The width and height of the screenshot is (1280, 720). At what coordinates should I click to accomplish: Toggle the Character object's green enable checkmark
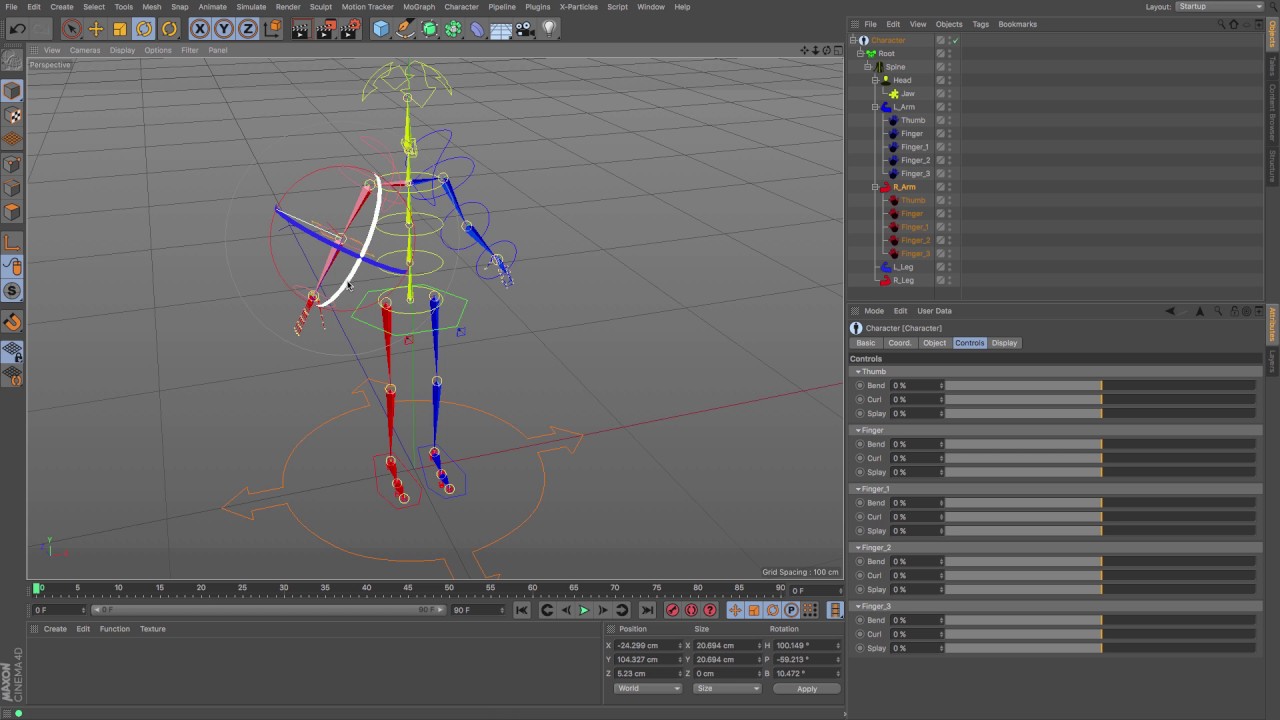[x=955, y=40]
